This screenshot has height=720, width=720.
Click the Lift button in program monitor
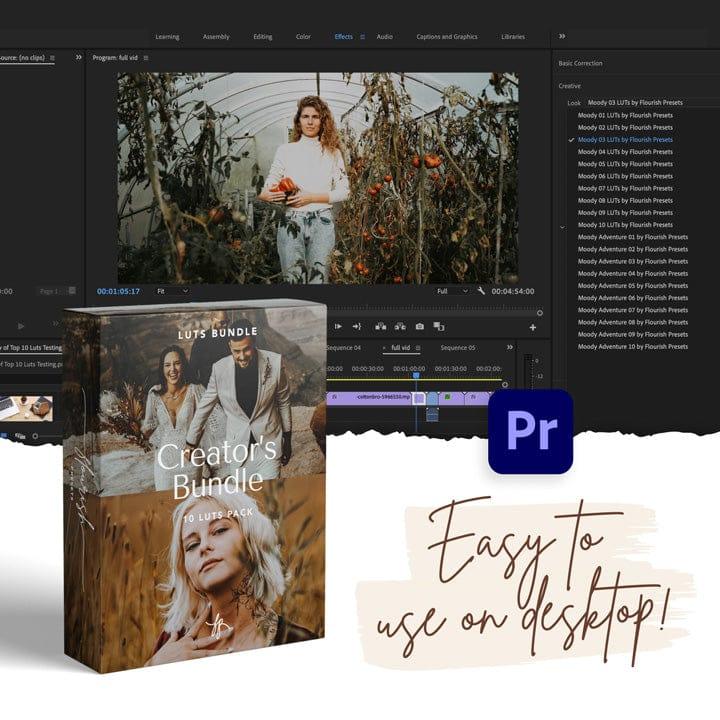pos(380,326)
